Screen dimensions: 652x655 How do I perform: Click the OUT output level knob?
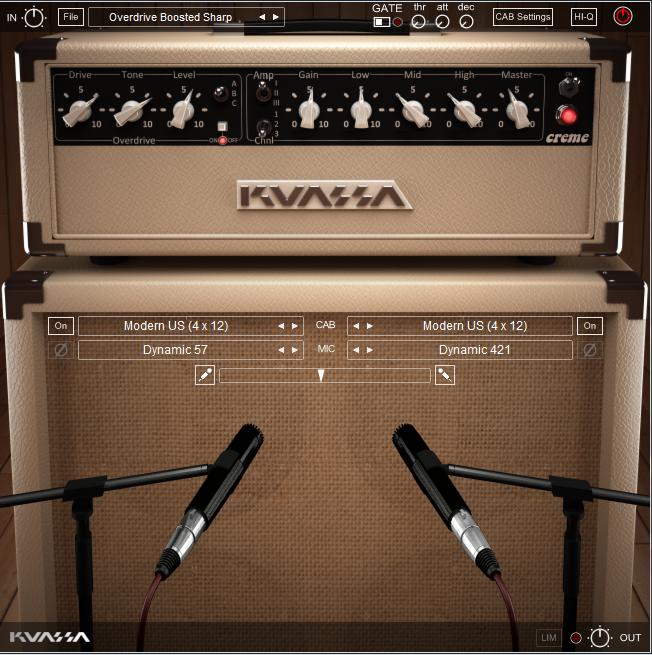point(600,637)
